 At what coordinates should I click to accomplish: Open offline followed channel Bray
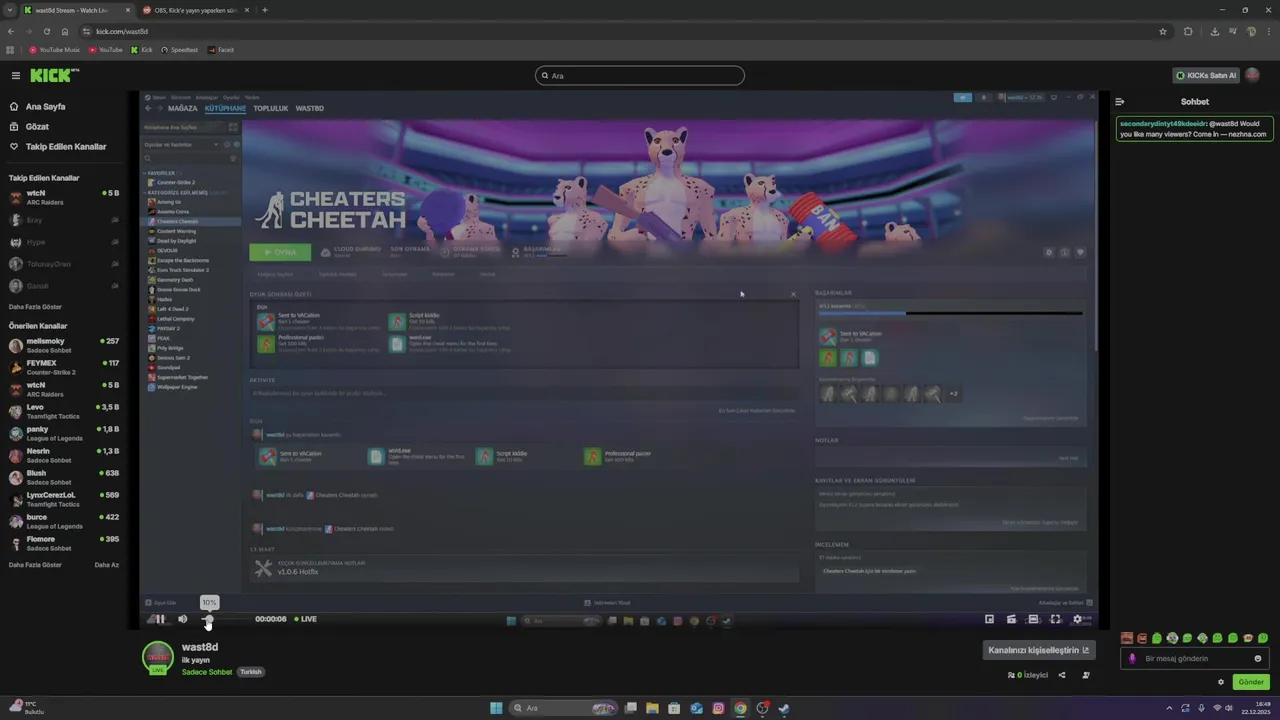pyautogui.click(x=64, y=220)
